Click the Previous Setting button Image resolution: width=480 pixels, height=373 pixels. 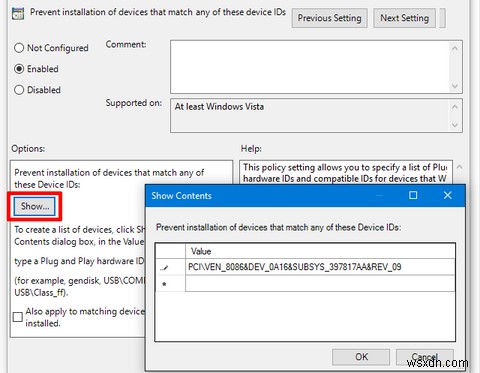click(329, 18)
